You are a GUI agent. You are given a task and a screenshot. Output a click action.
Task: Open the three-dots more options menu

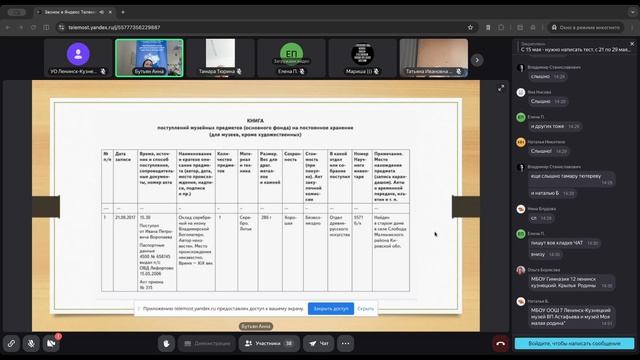coord(345,344)
